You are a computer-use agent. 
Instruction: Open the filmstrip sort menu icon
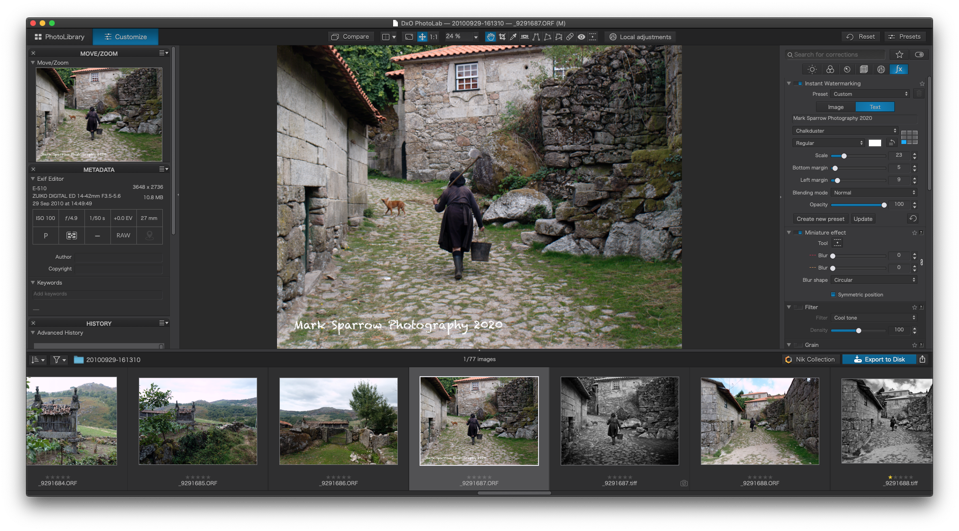point(38,360)
